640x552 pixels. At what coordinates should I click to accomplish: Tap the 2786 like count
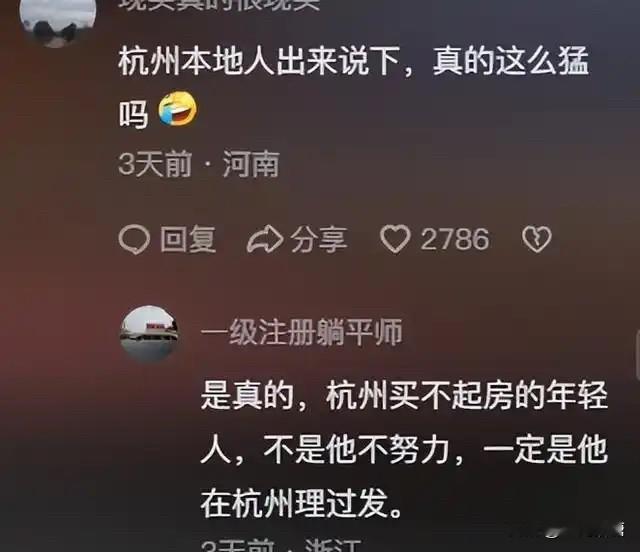pos(455,239)
